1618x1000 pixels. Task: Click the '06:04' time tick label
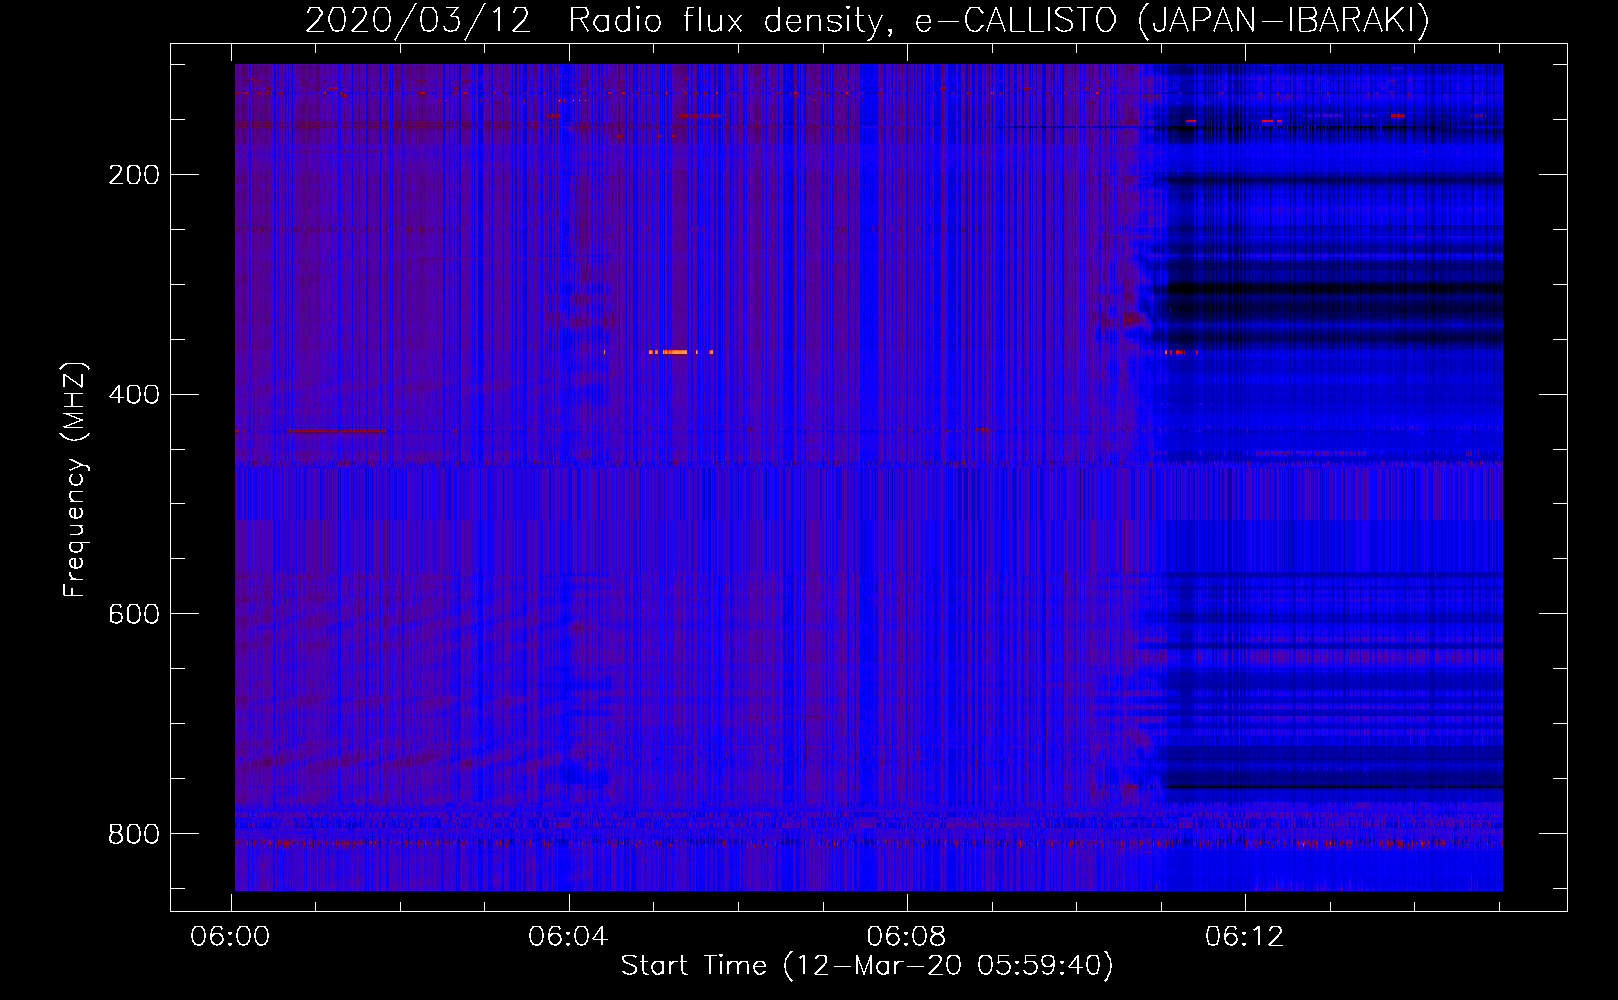568,937
